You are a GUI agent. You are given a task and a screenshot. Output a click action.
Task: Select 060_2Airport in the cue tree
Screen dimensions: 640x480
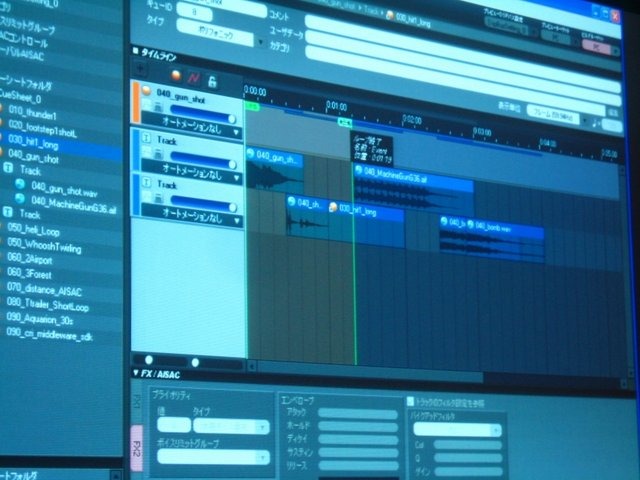tap(30, 259)
